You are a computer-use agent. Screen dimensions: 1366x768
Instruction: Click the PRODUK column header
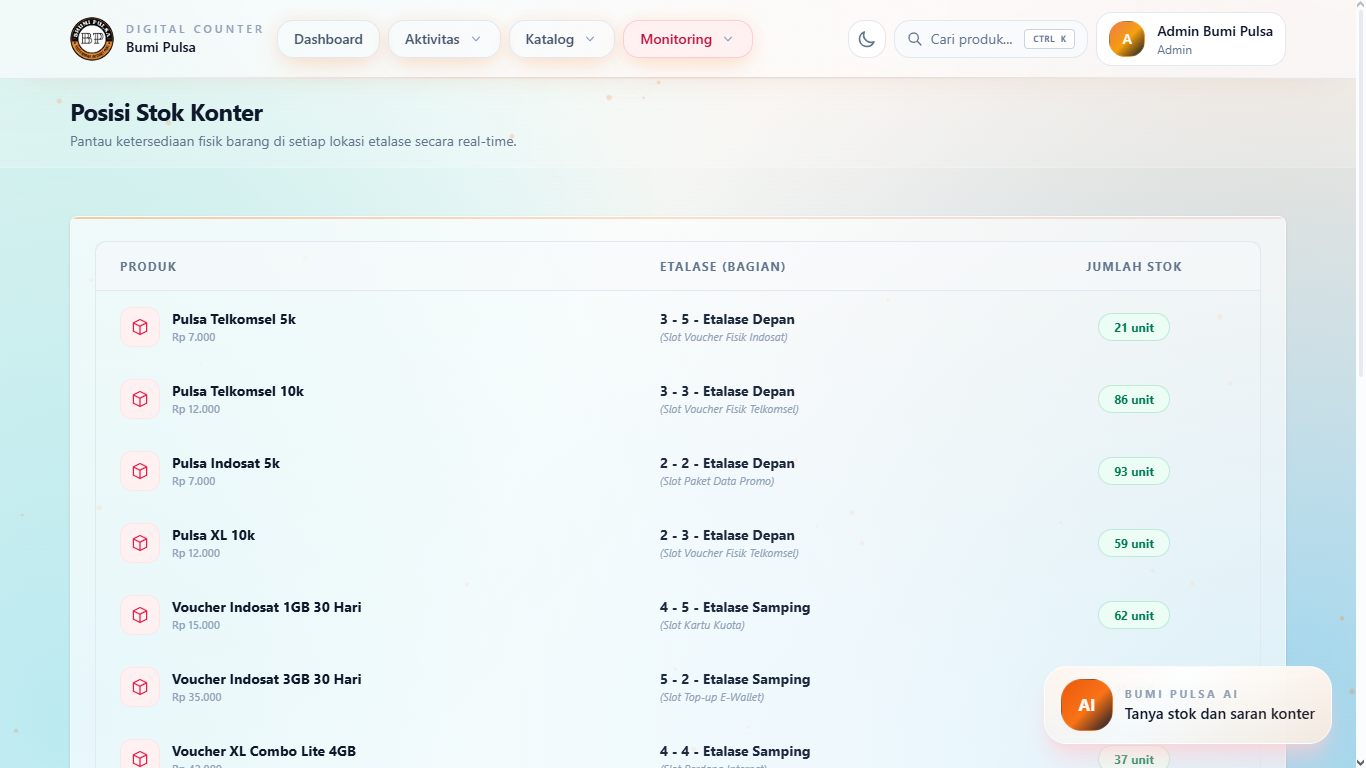148,267
